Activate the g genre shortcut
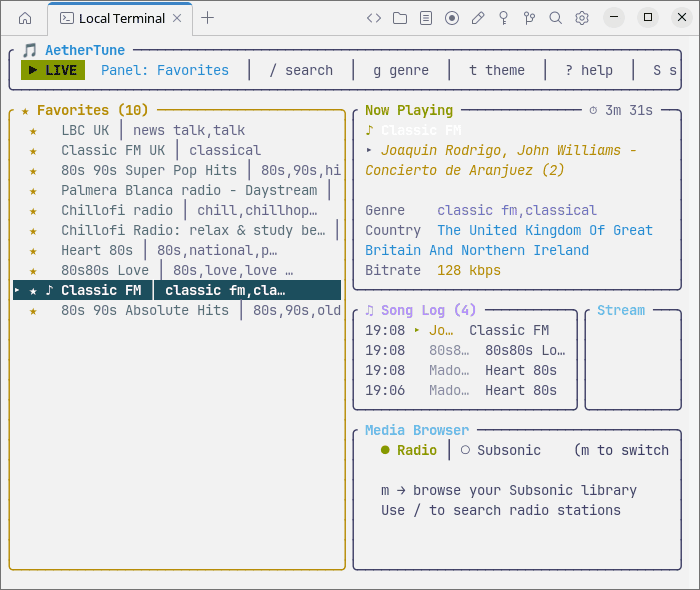The image size is (700, 590). point(401,71)
